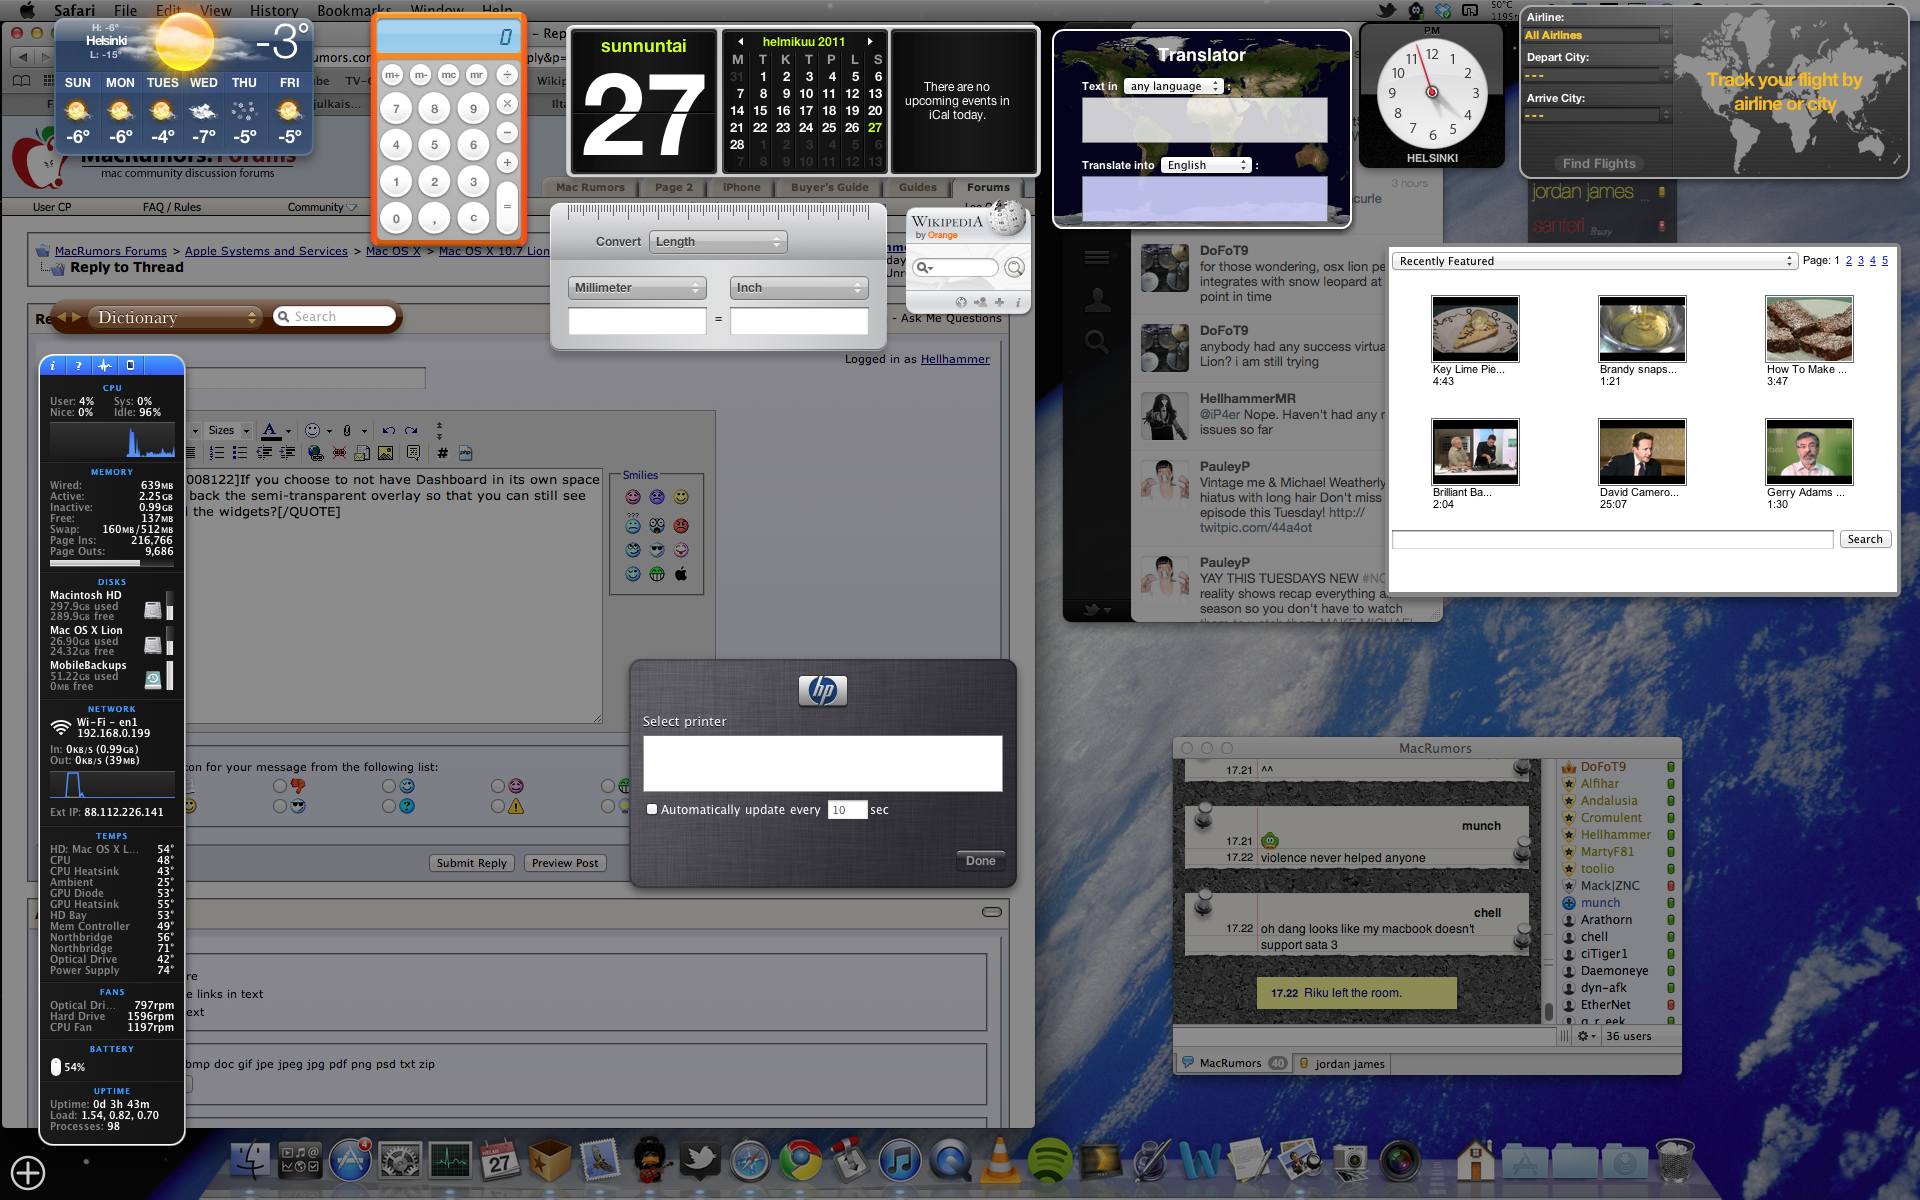This screenshot has height=1200, width=1920.
Task: Expand the Text in any language dropdown
Action: pos(1174,87)
